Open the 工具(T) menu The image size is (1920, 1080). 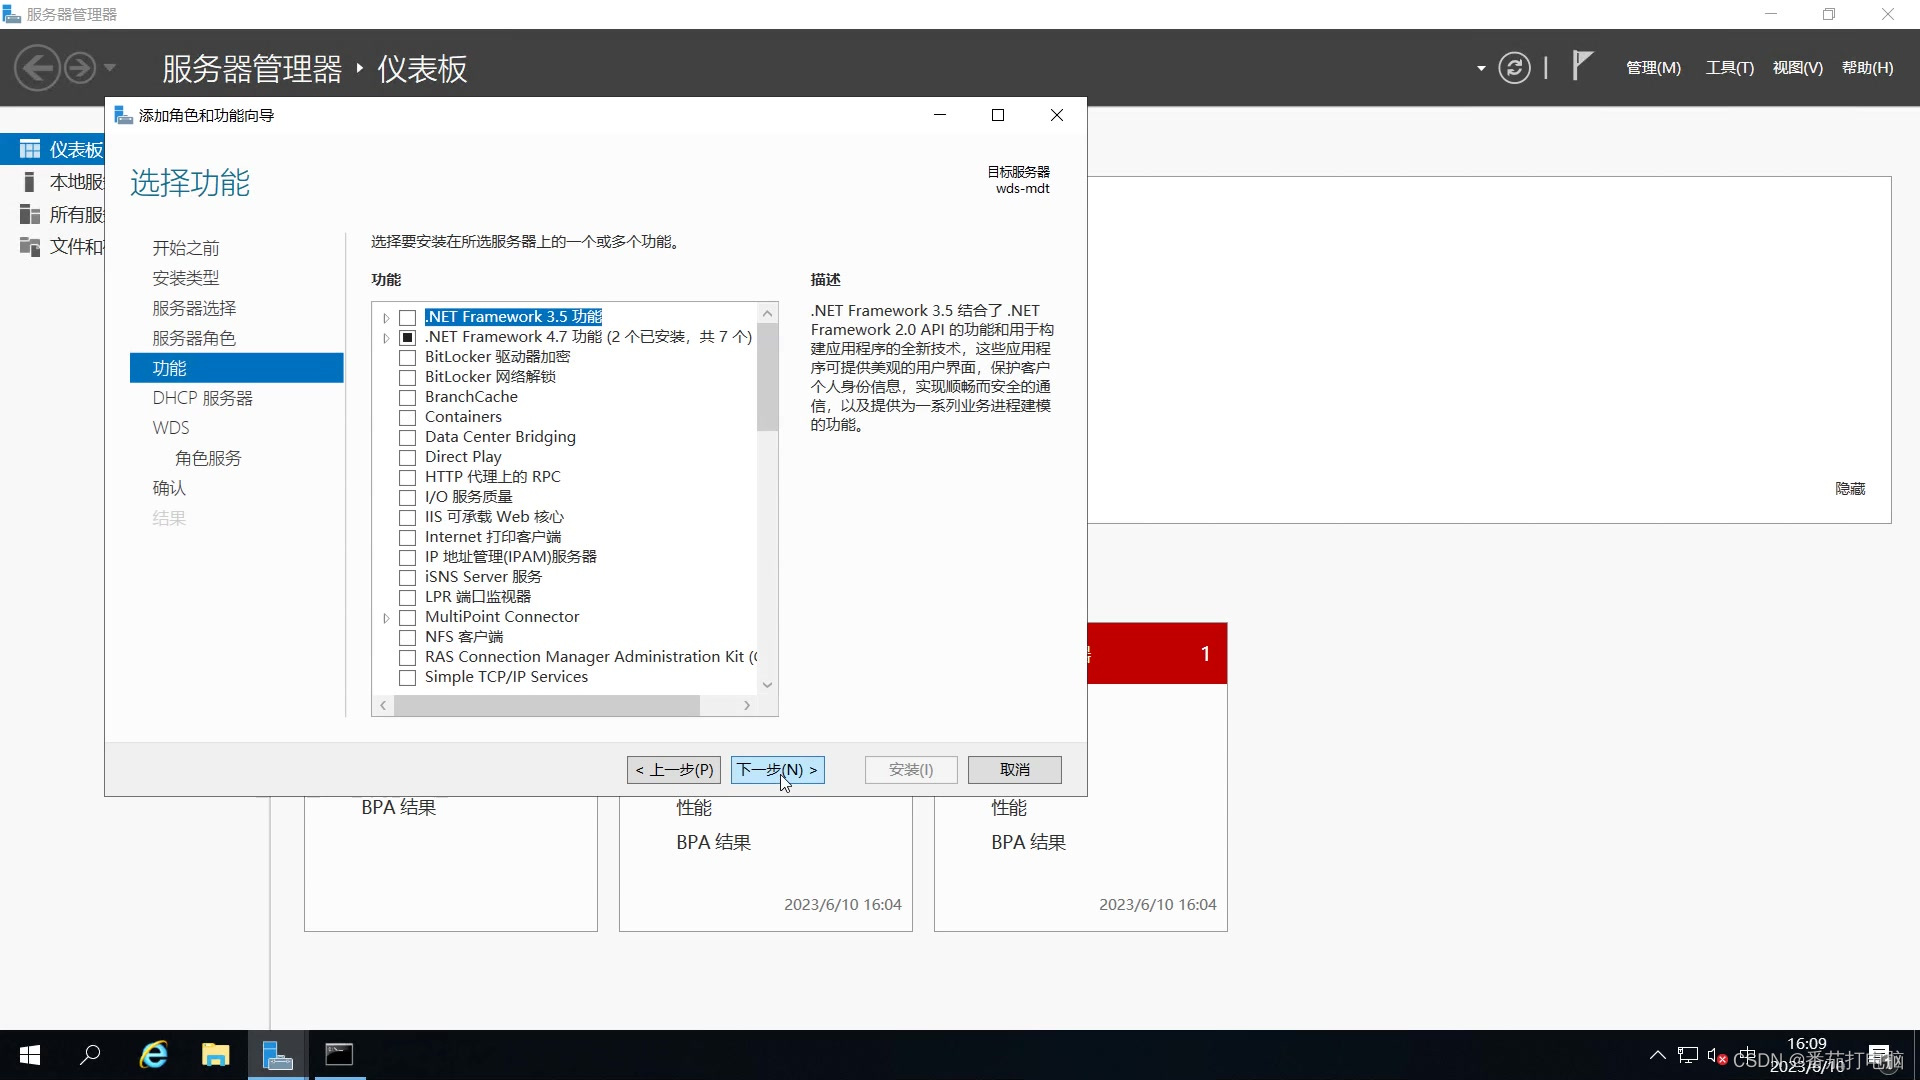pyautogui.click(x=1730, y=68)
